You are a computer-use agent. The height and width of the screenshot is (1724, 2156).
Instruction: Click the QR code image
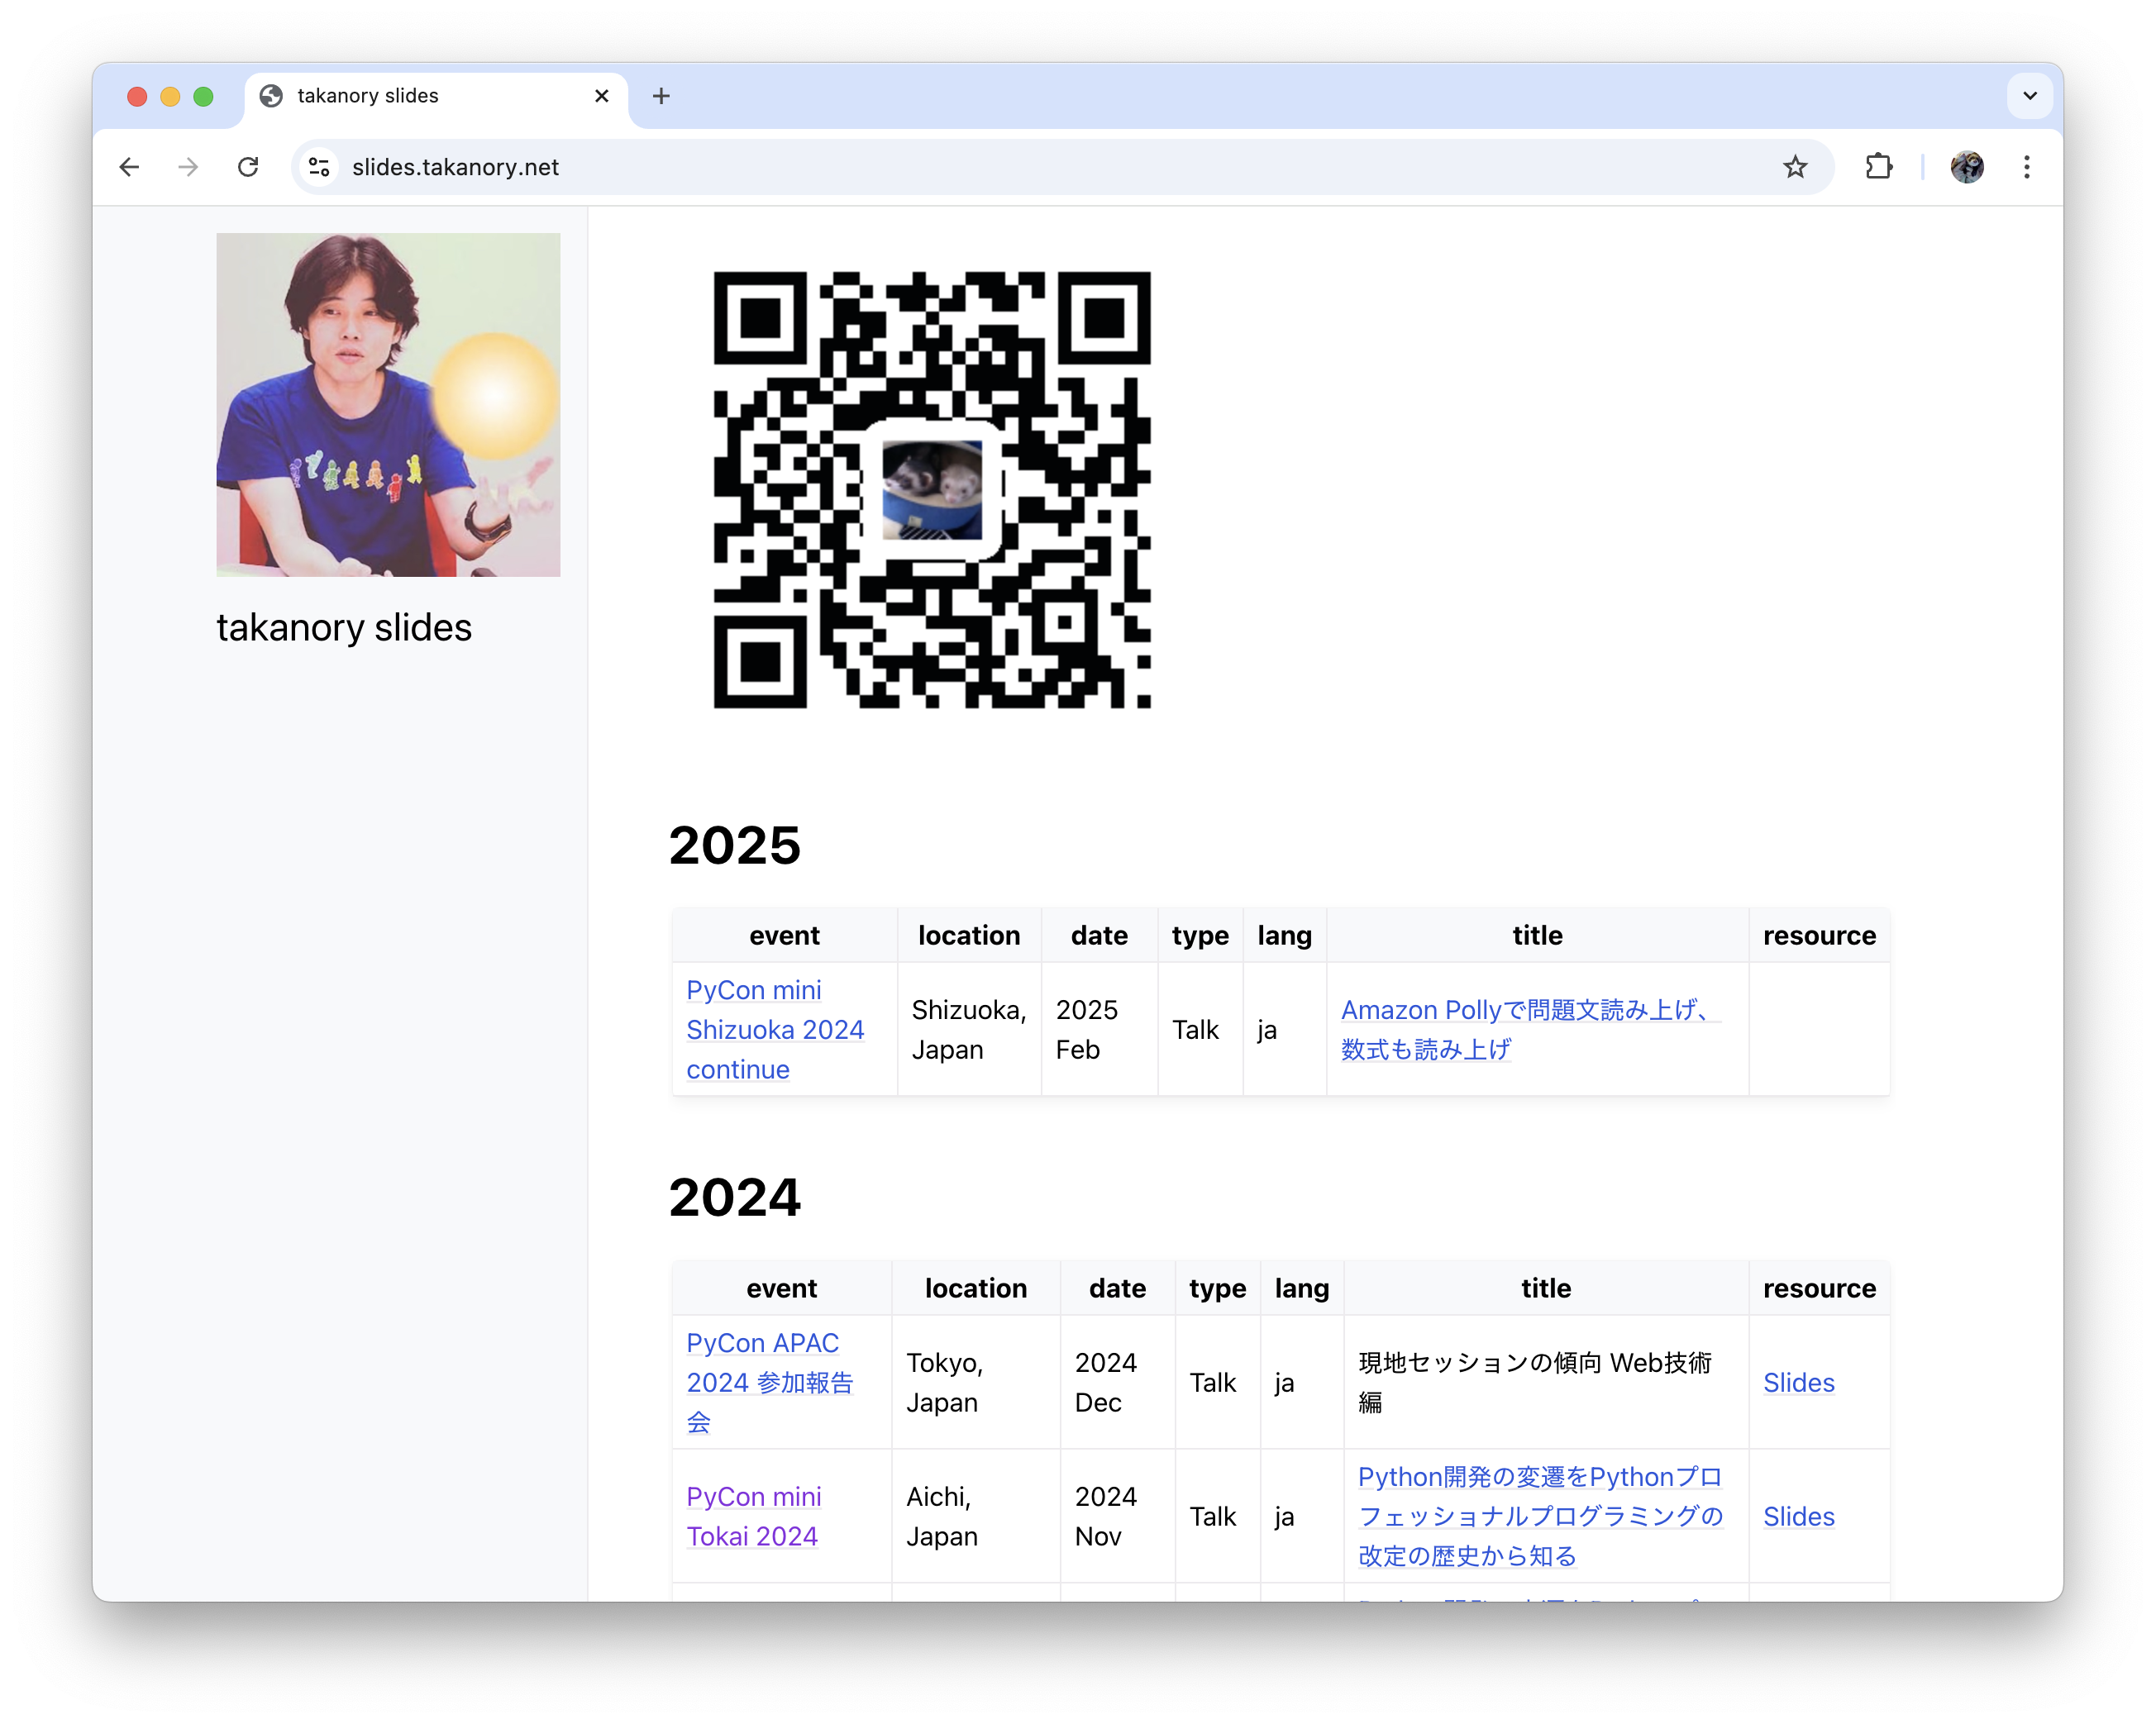click(x=931, y=490)
